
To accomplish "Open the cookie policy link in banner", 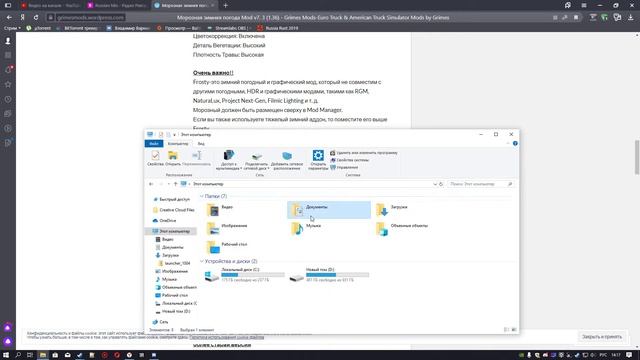I will (x=227, y=338).
